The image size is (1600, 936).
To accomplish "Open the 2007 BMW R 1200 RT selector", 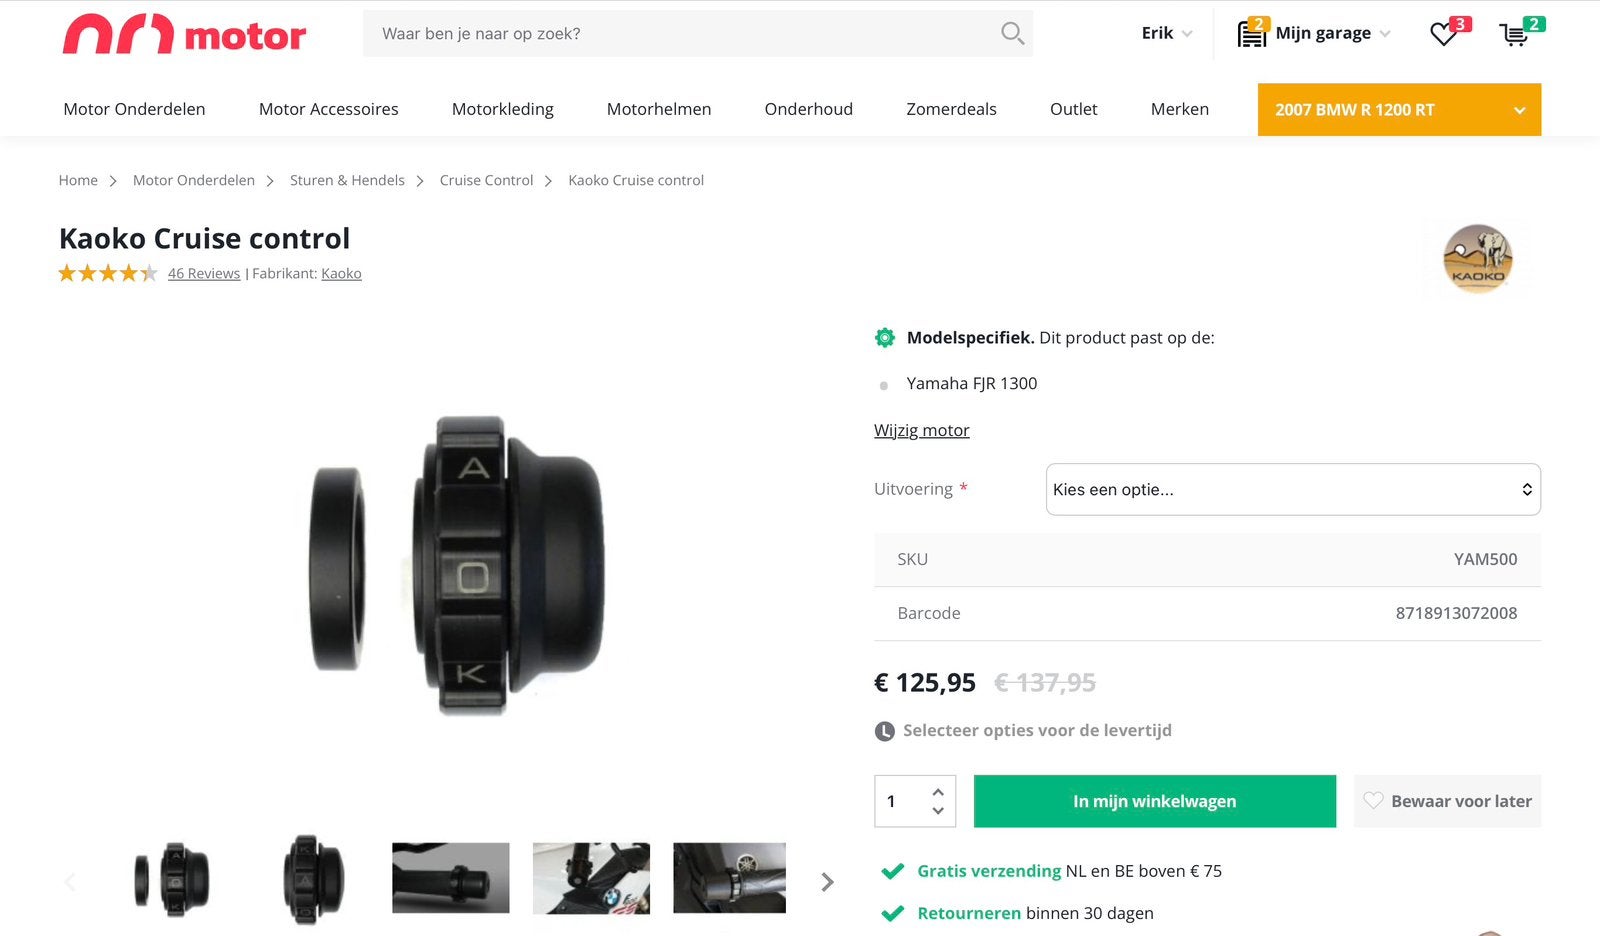I will pos(1399,110).
